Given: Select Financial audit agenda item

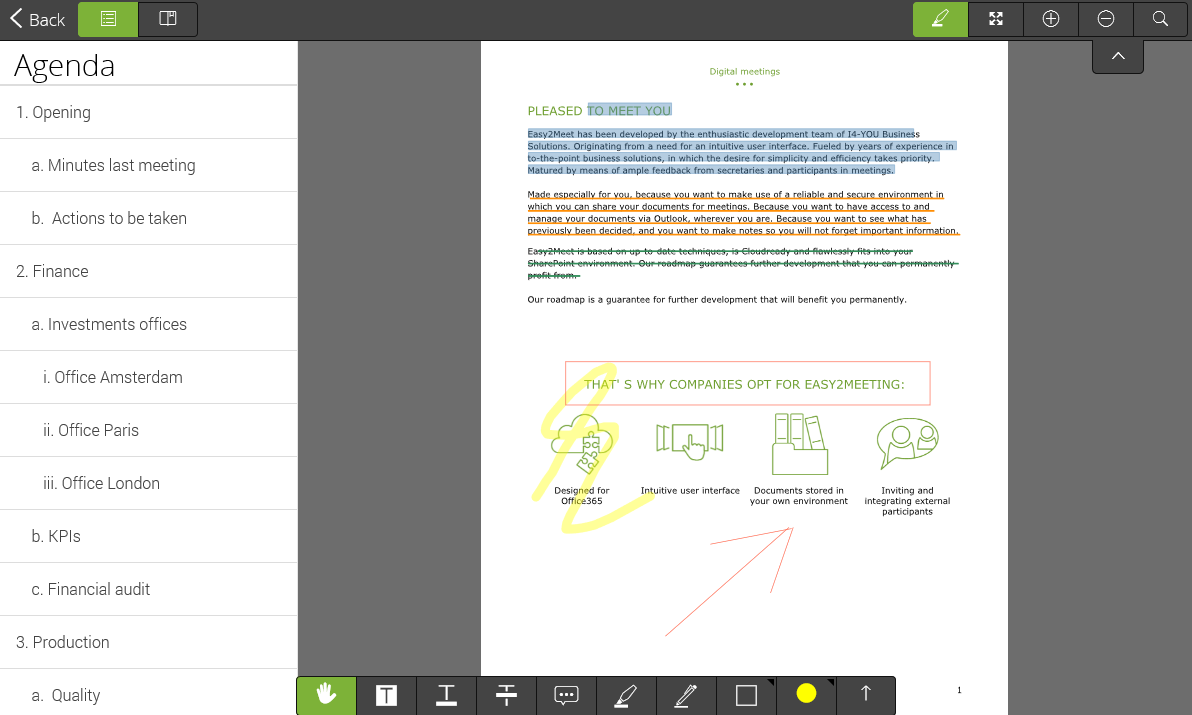Looking at the screenshot, I should (148, 590).
